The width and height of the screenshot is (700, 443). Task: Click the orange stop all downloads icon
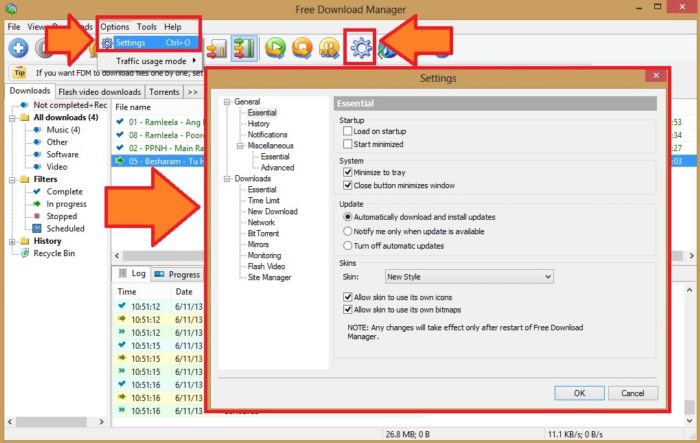pyautogui.click(x=302, y=48)
